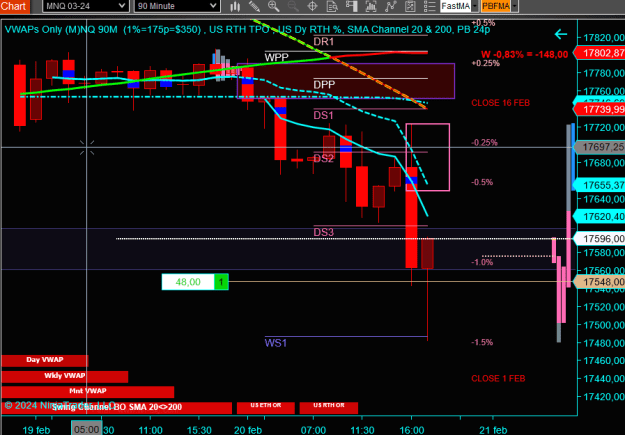Click the 48,00 position P&L label
The height and width of the screenshot is (435, 625).
(188, 282)
